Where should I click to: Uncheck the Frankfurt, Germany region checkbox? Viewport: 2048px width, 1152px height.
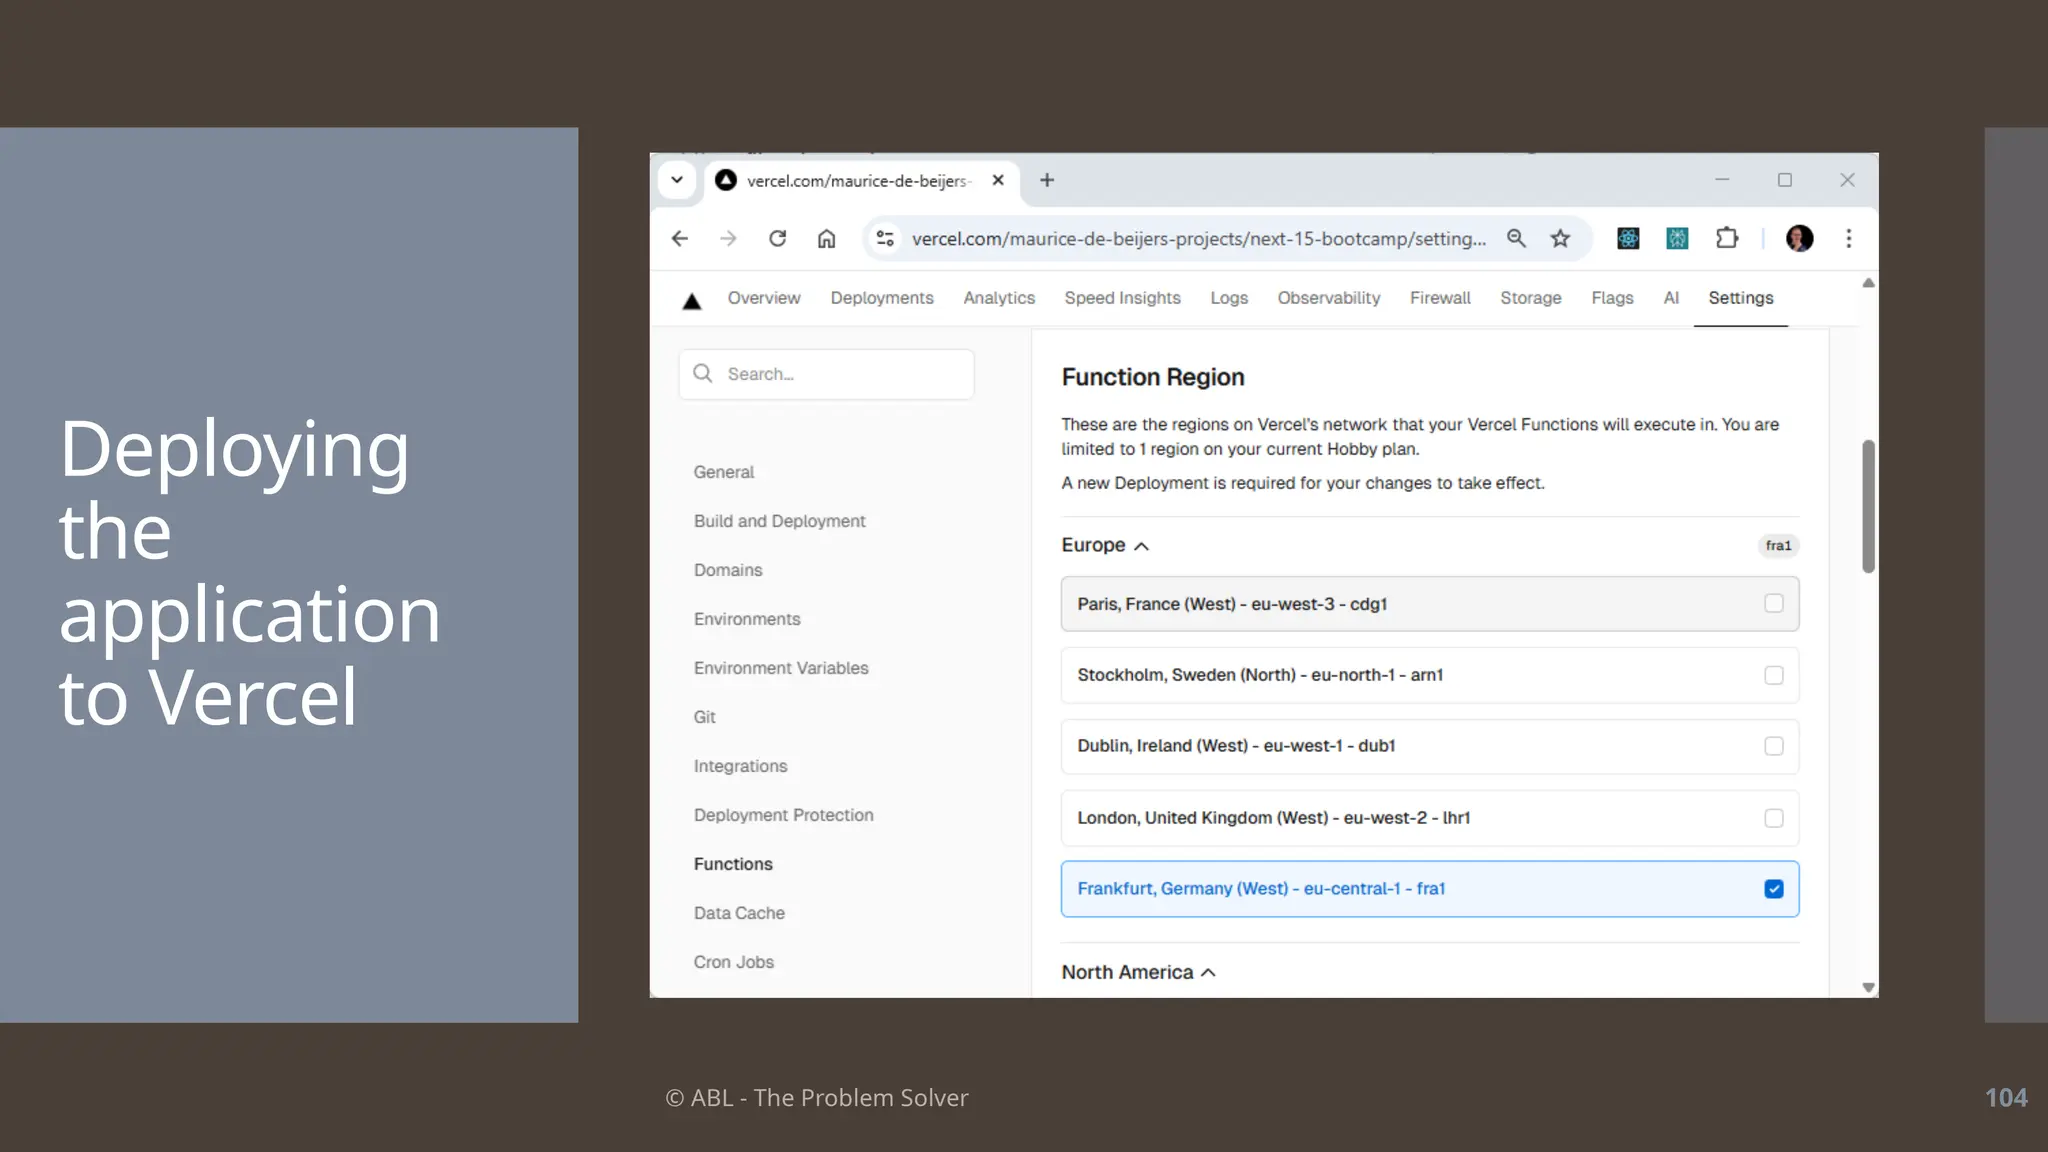point(1773,889)
